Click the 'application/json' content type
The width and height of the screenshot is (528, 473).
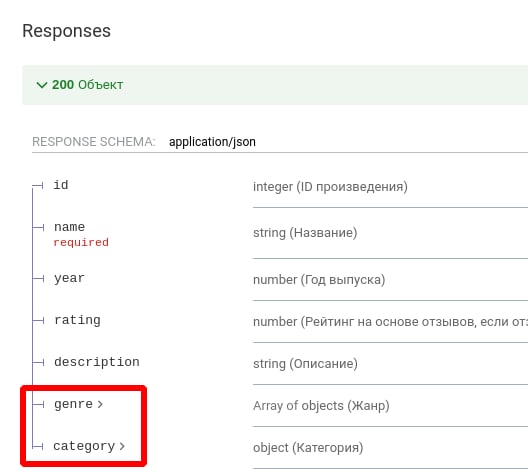(212, 142)
